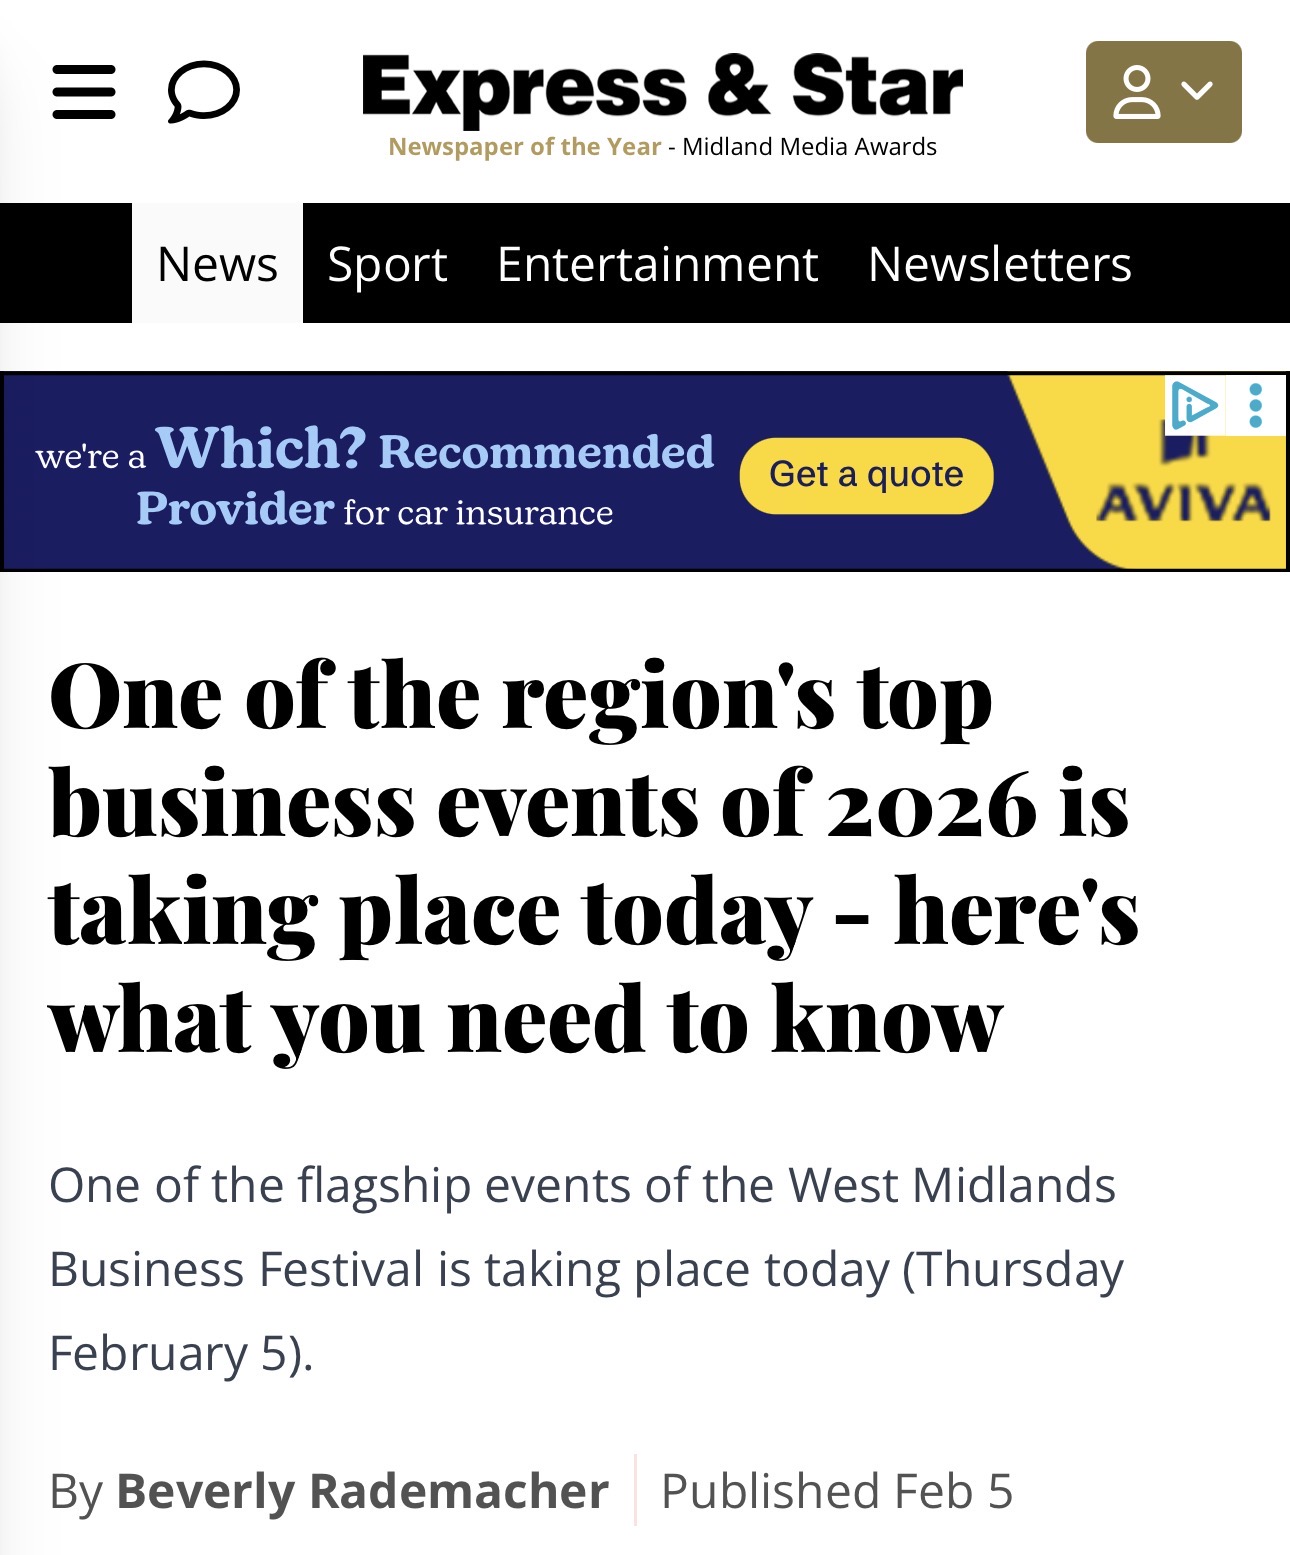1290x1555 pixels.
Task: Open the hamburger navigation menu
Action: pyautogui.click(x=84, y=92)
